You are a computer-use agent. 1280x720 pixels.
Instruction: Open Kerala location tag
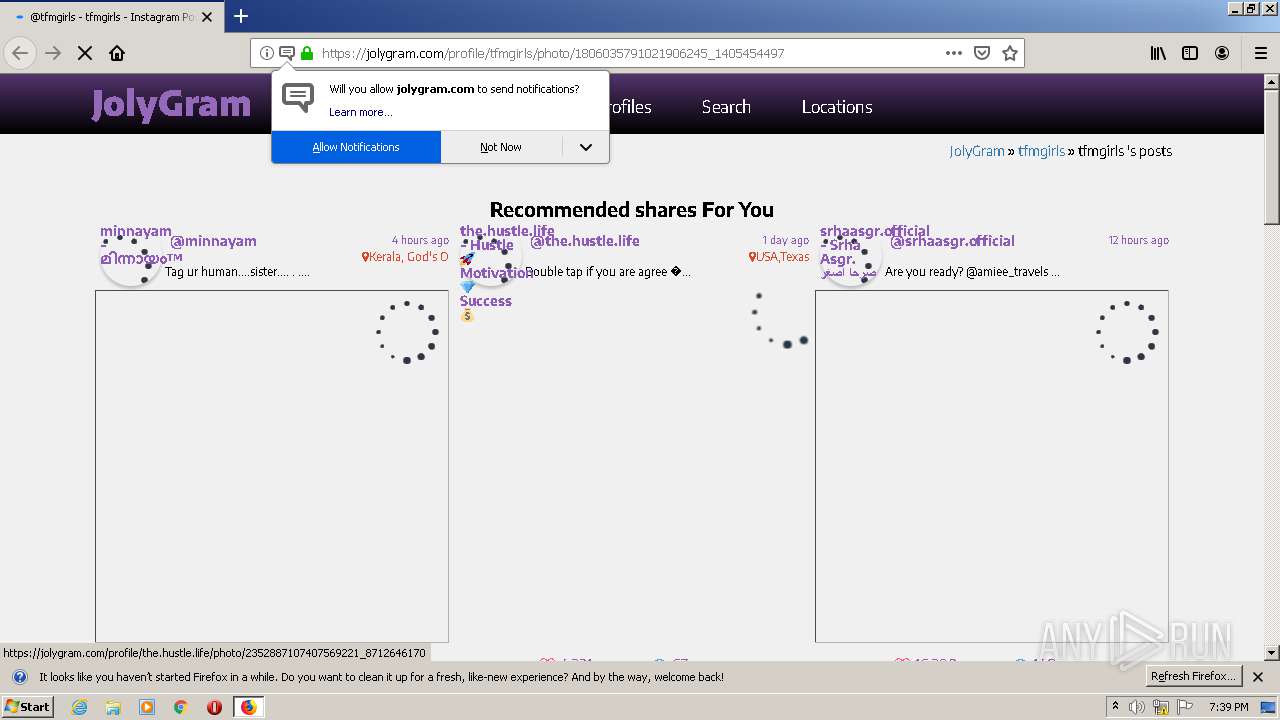point(405,257)
